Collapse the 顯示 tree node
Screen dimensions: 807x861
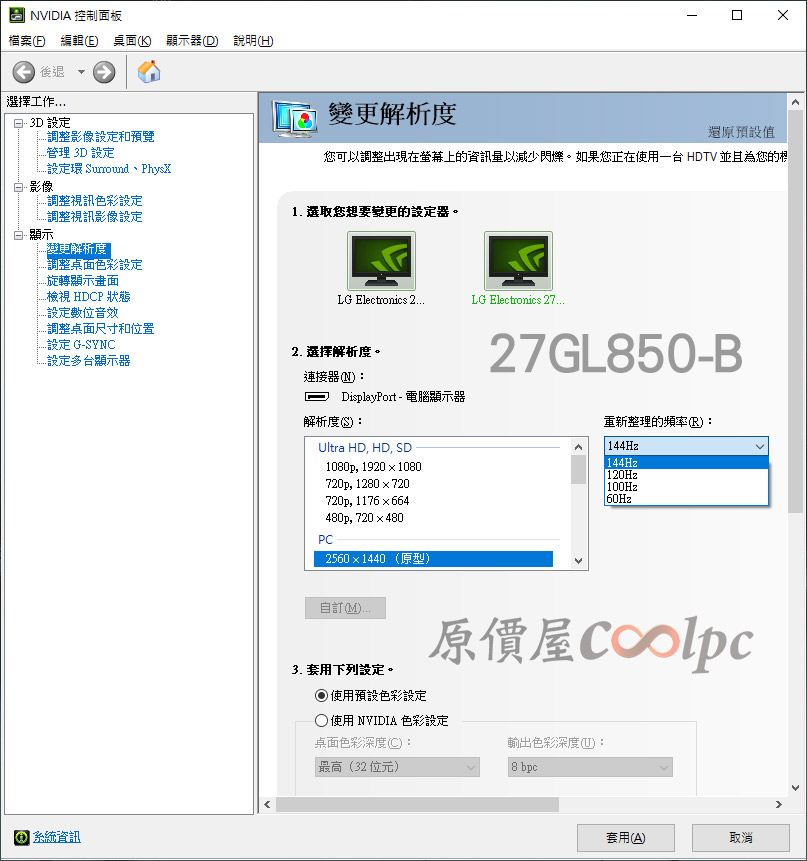click(19, 234)
